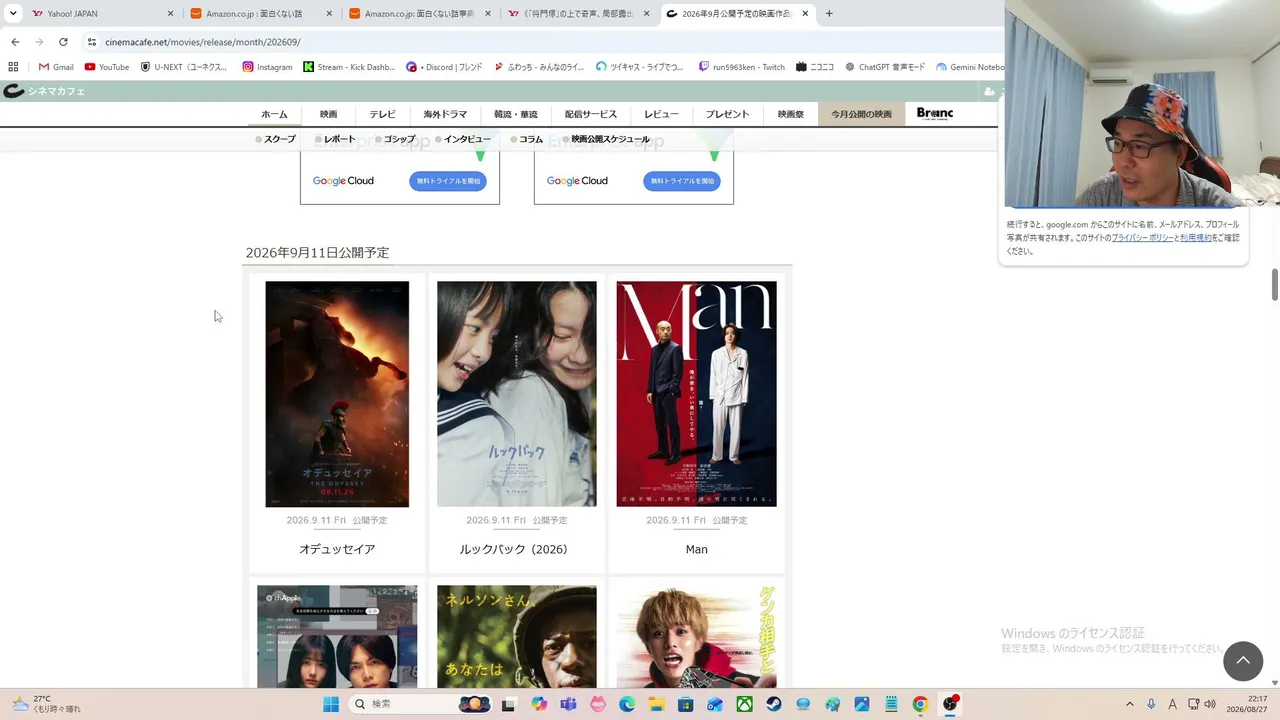Open the Gmail bookmark

(x=56, y=67)
